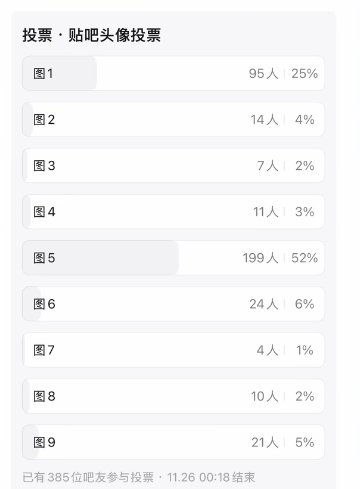Click the 385位吧友参与投票 footer text
The image size is (360, 489).
pyautogui.click(x=88, y=477)
